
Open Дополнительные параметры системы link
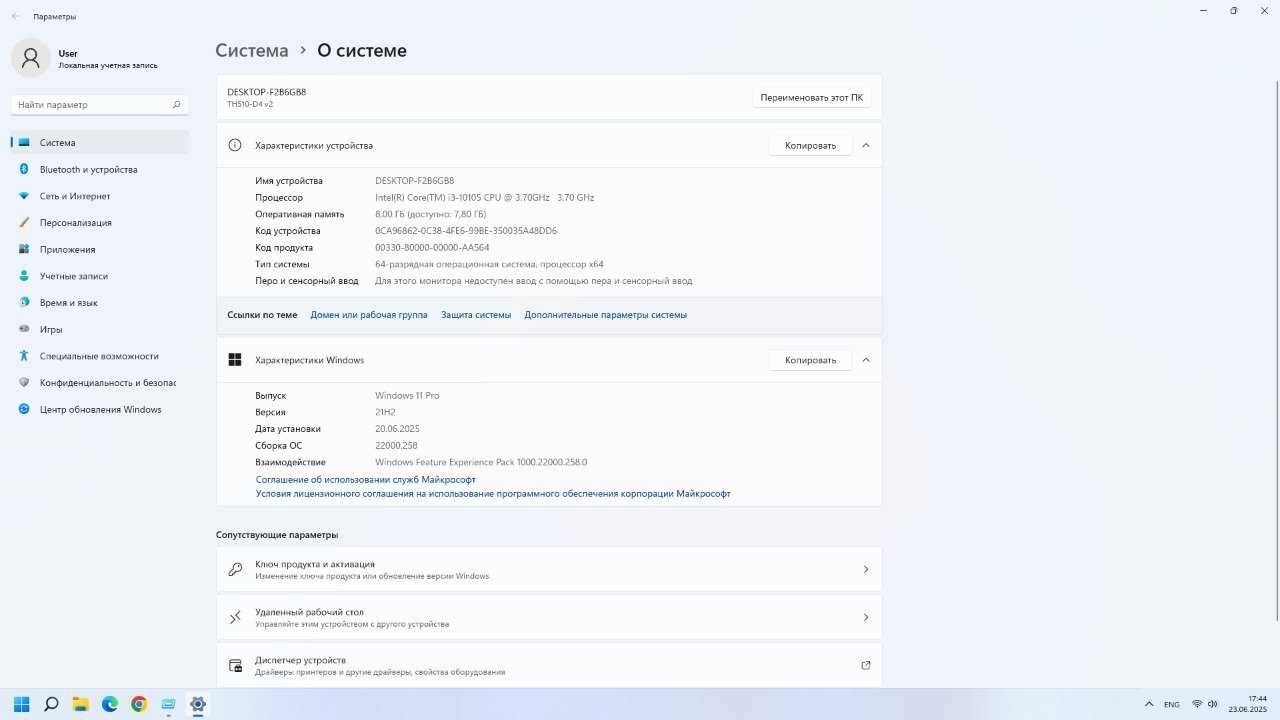(x=606, y=315)
